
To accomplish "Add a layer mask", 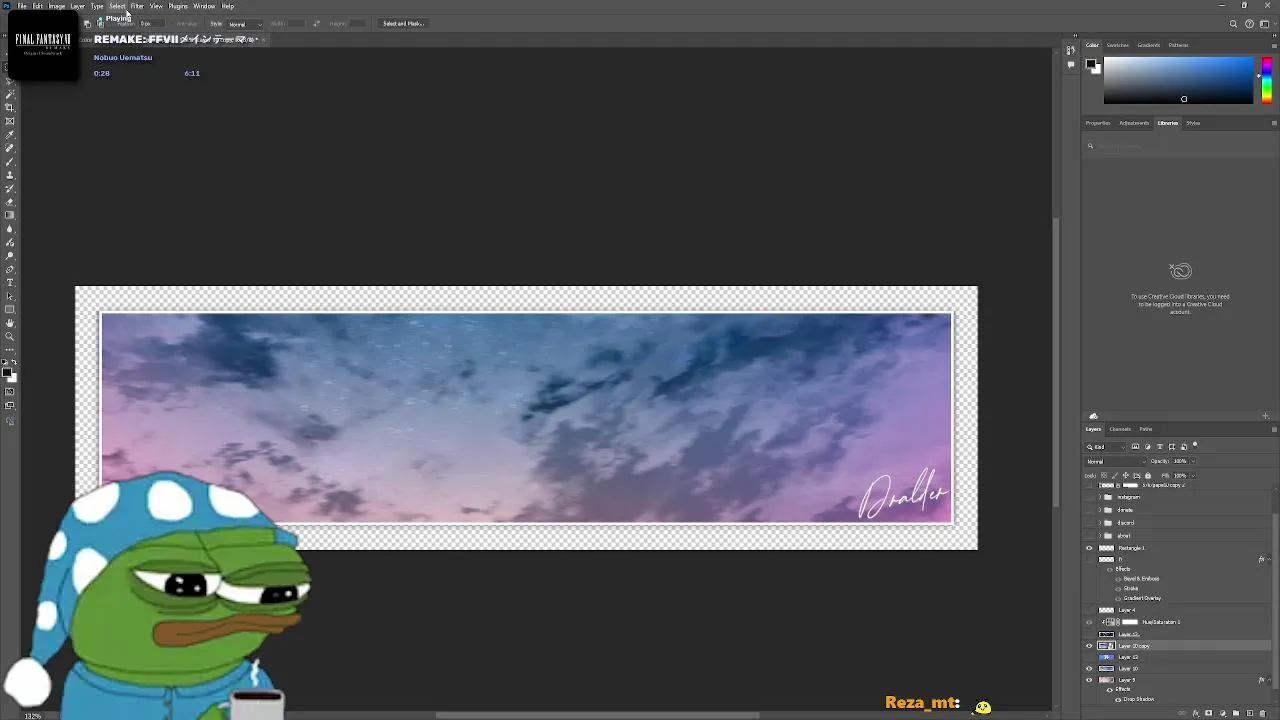I will 1208,714.
